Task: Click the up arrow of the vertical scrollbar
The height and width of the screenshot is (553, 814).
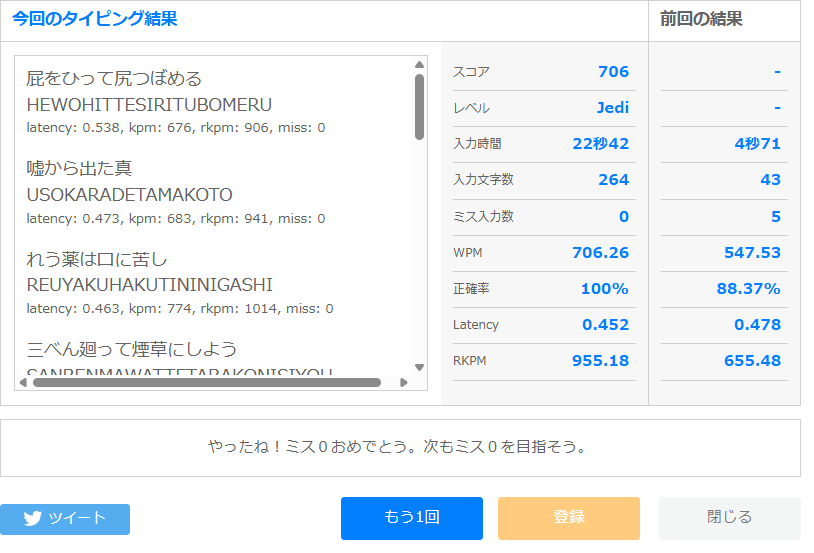Action: [x=419, y=64]
